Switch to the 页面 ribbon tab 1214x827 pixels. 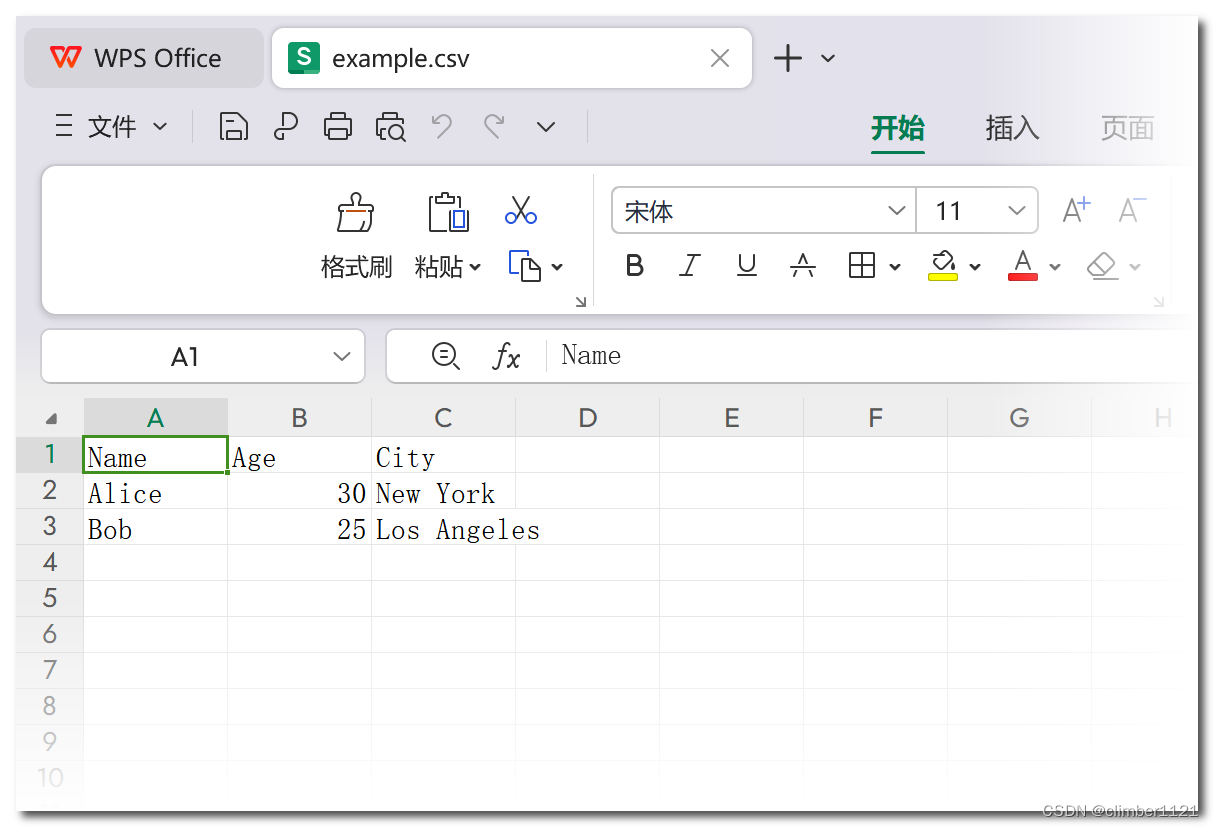tap(1127, 128)
